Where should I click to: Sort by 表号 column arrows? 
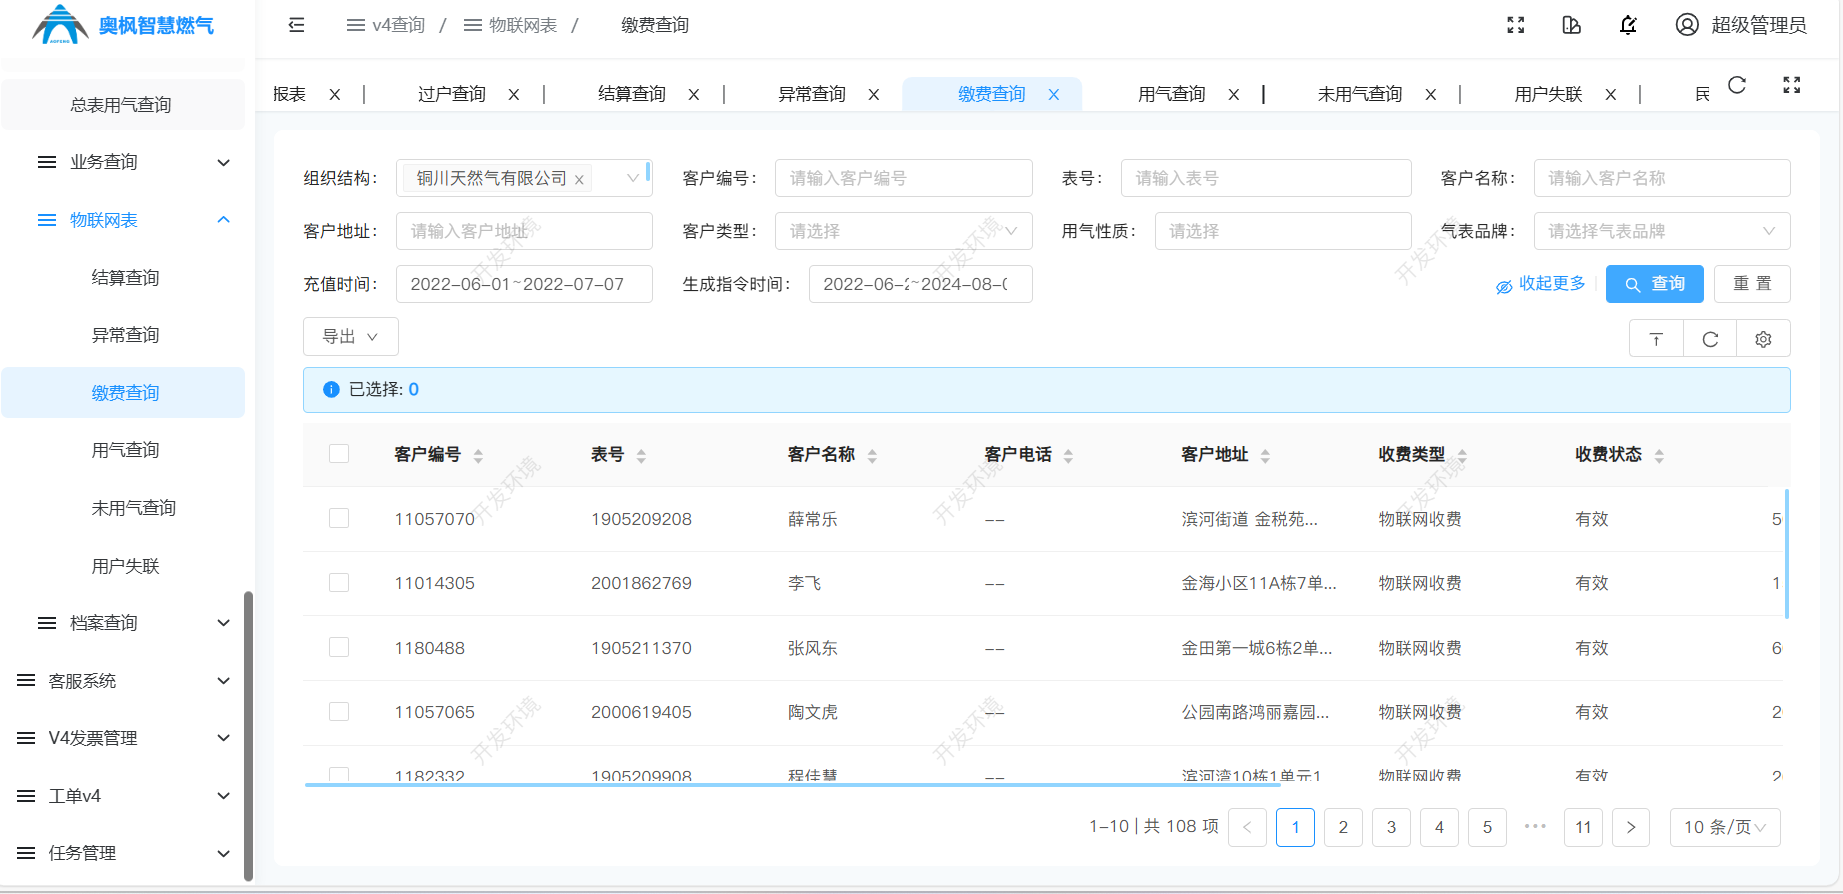point(641,456)
